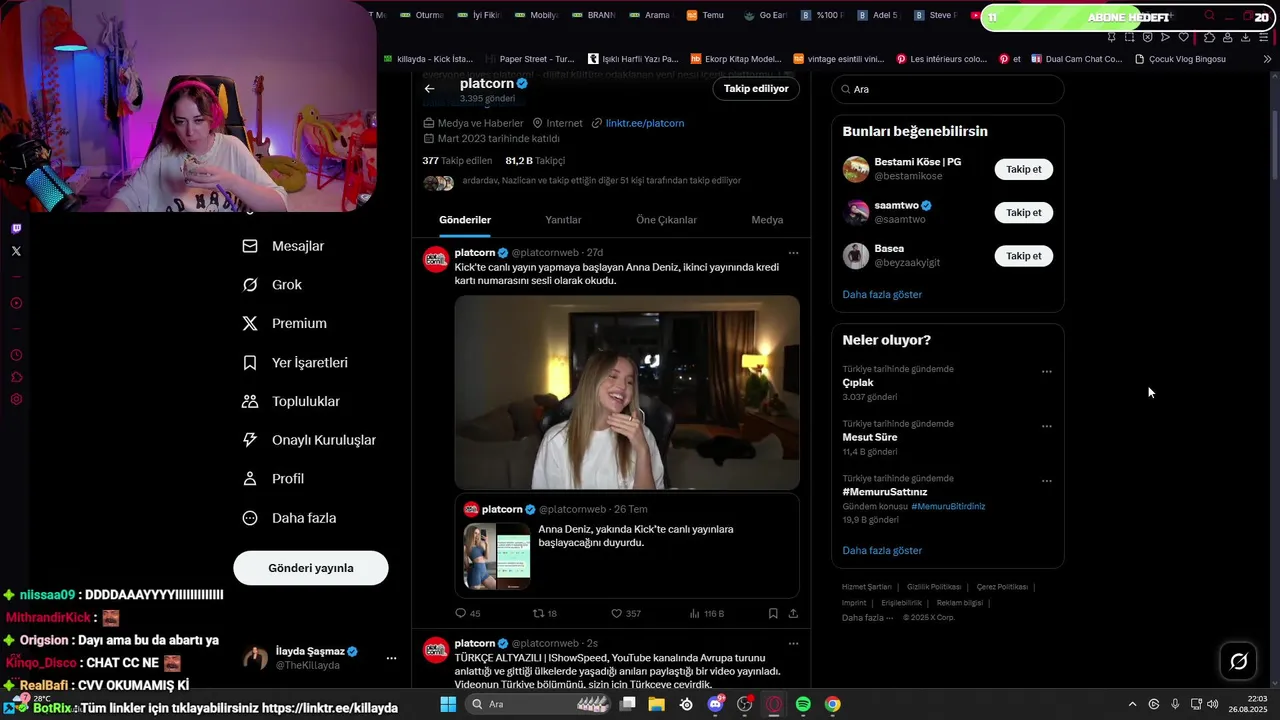Switch to Gönderiler tab
The height and width of the screenshot is (720, 1280).
click(x=465, y=220)
